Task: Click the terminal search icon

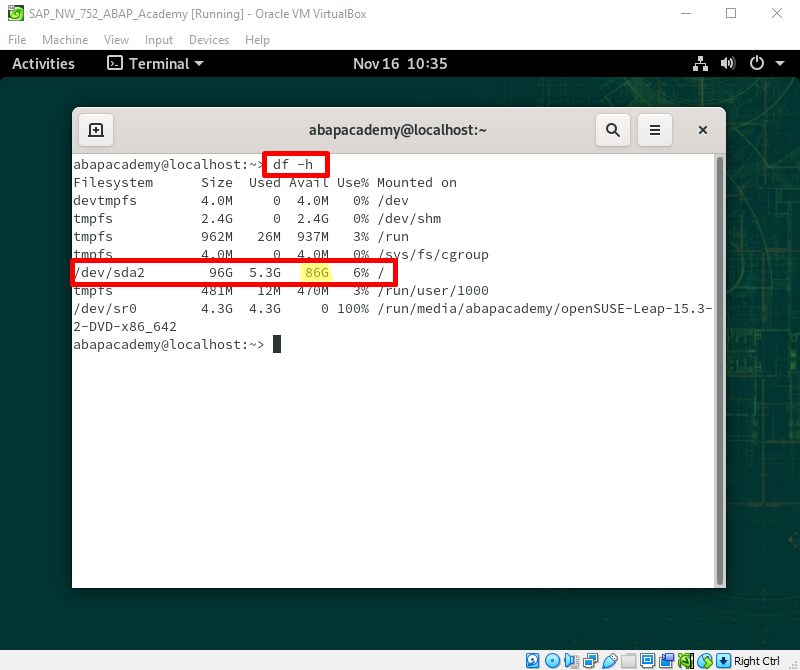Action: point(613,130)
